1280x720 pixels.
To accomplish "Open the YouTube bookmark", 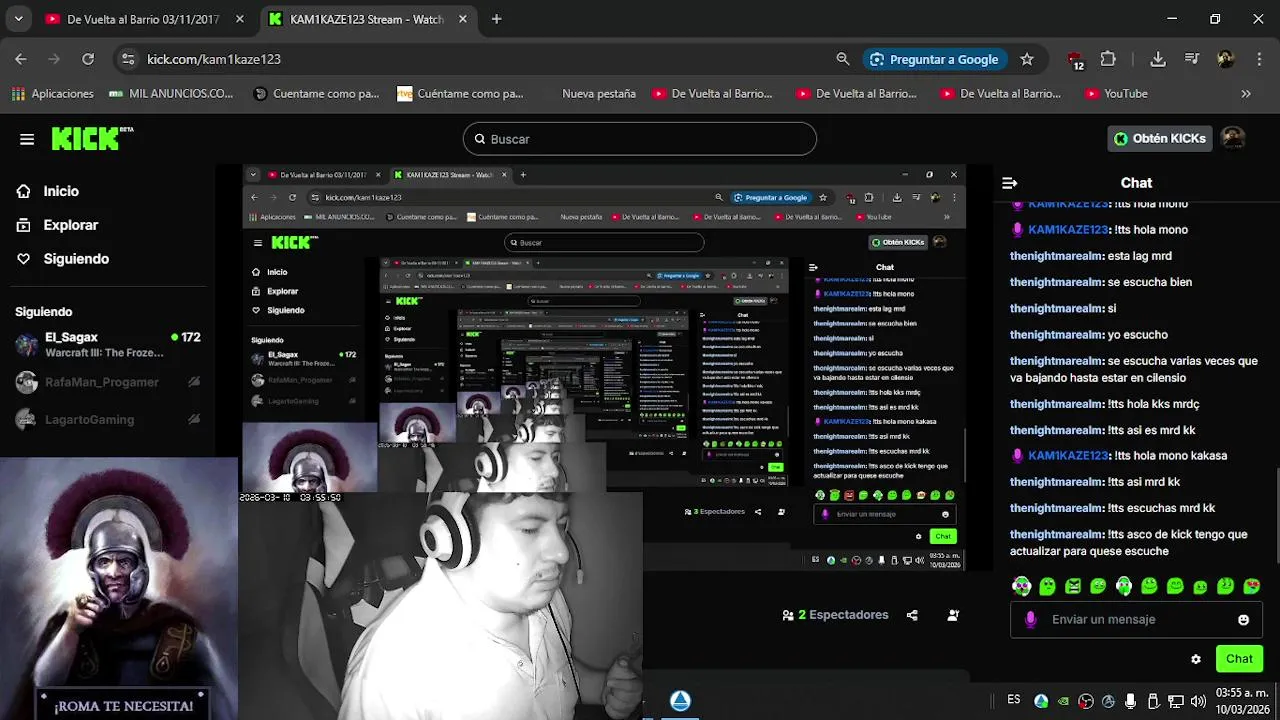I will (1116, 93).
